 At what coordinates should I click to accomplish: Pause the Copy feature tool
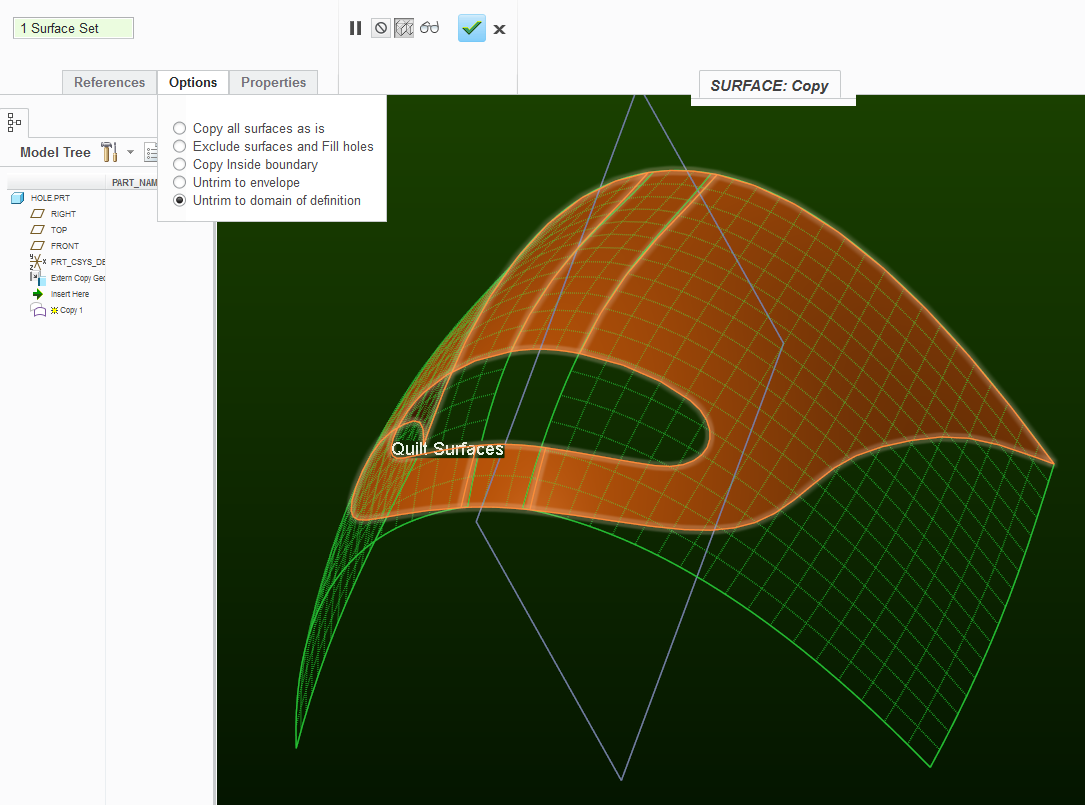356,28
